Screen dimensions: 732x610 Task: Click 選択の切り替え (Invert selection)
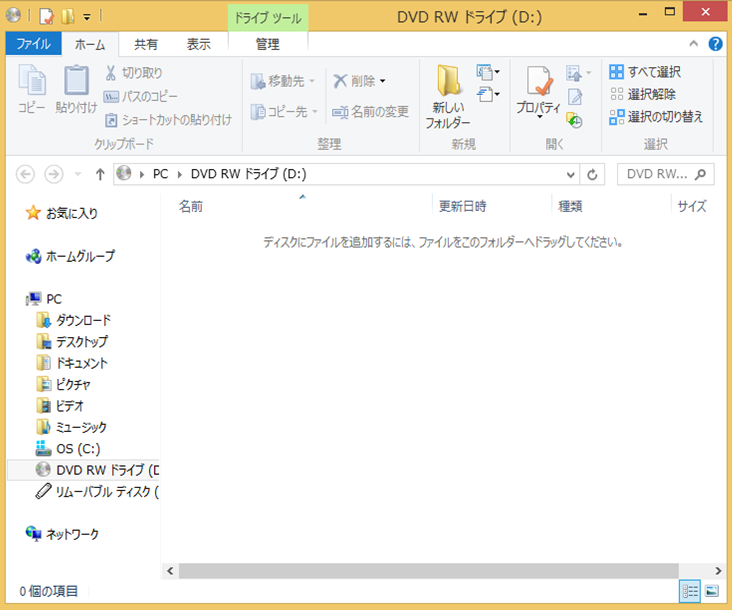coord(656,117)
